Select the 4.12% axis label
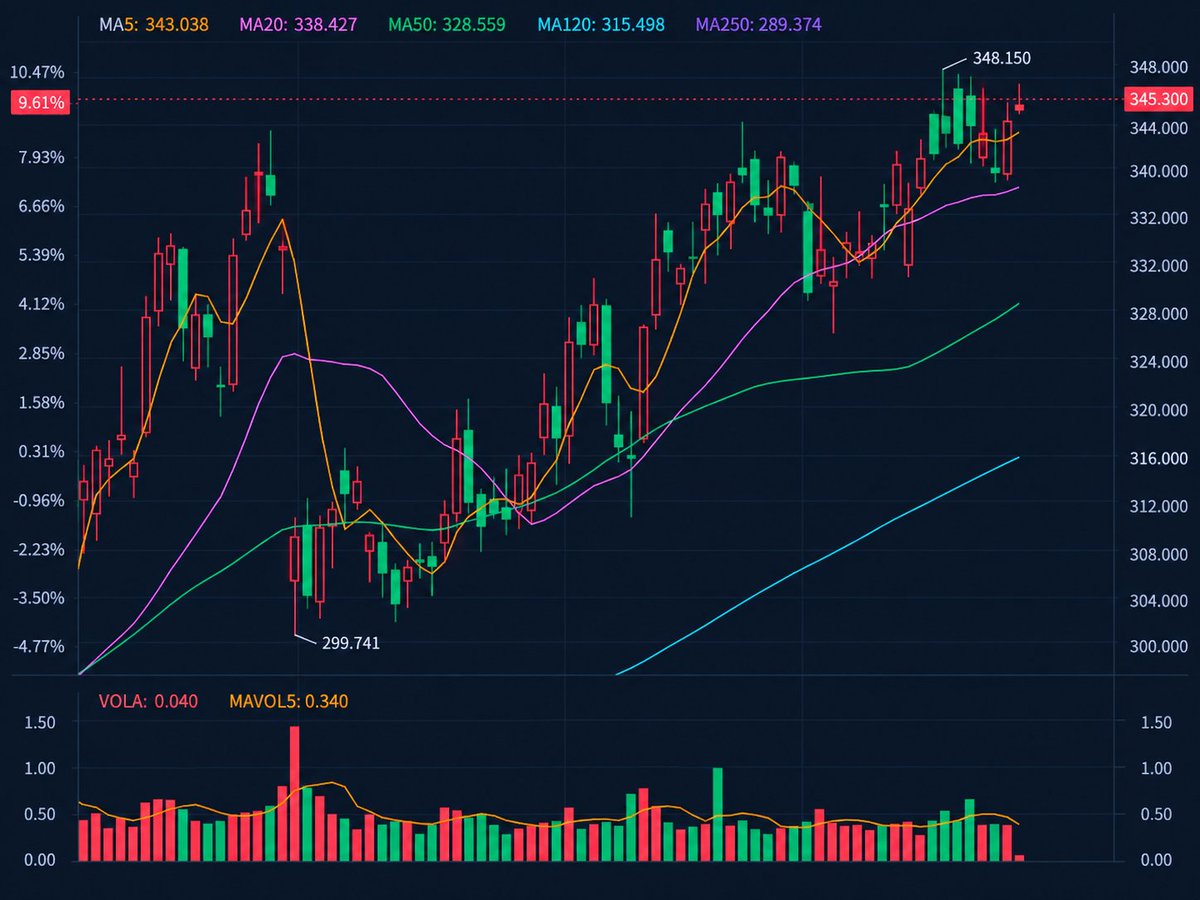This screenshot has height=900, width=1200. 40,304
